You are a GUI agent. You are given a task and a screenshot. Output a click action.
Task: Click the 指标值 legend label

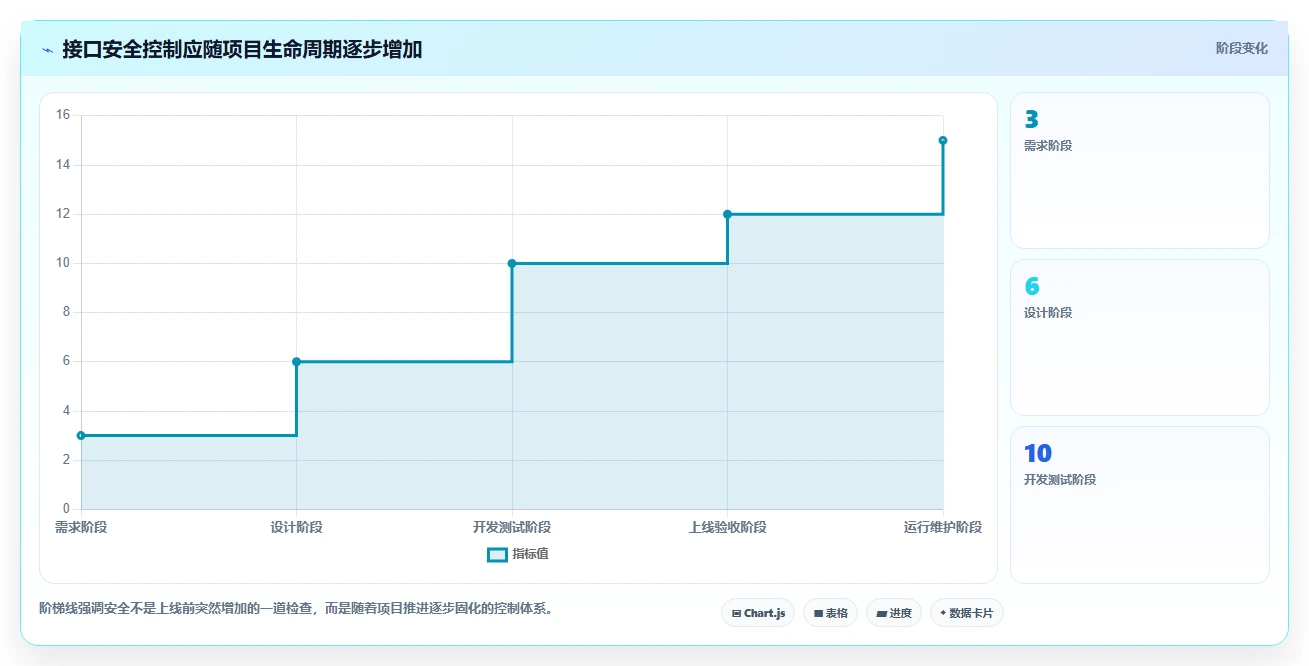coord(530,554)
